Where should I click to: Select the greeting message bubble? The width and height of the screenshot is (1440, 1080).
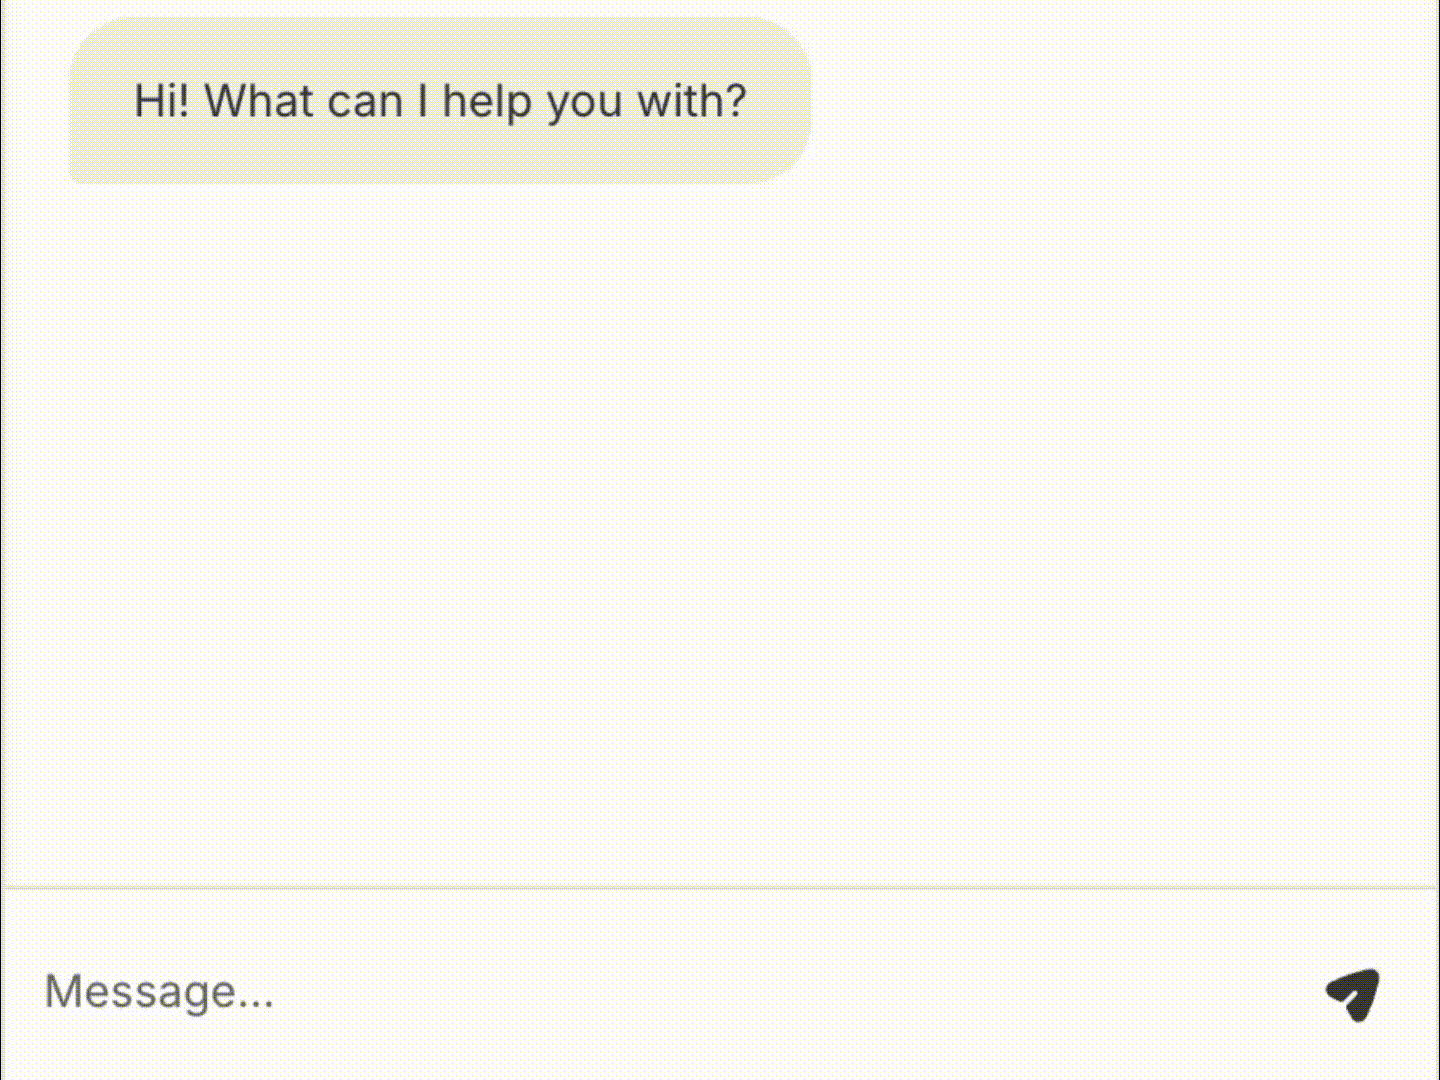pyautogui.click(x=440, y=101)
